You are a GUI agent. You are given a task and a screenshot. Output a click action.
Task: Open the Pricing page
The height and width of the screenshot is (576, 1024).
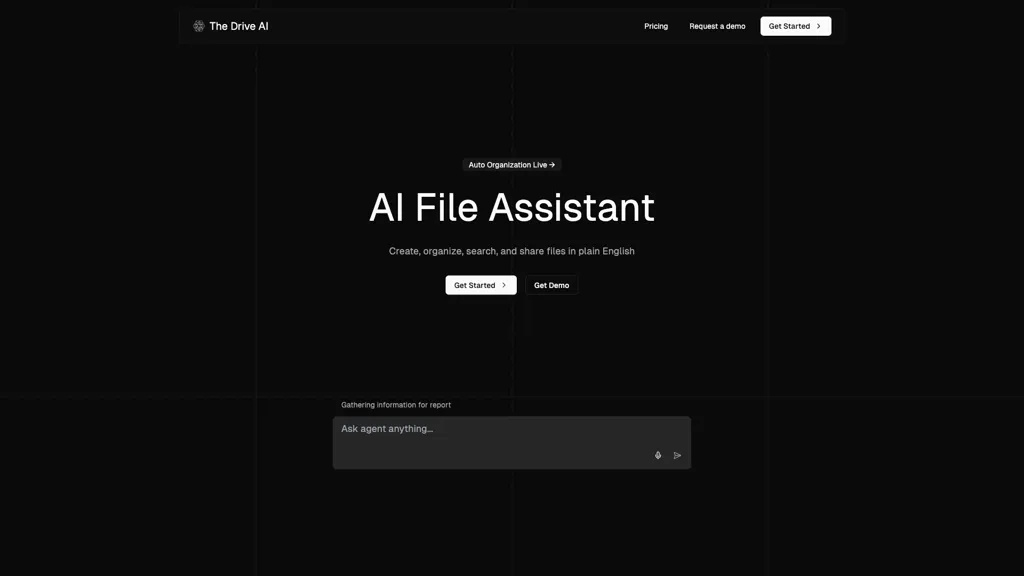[x=656, y=26]
